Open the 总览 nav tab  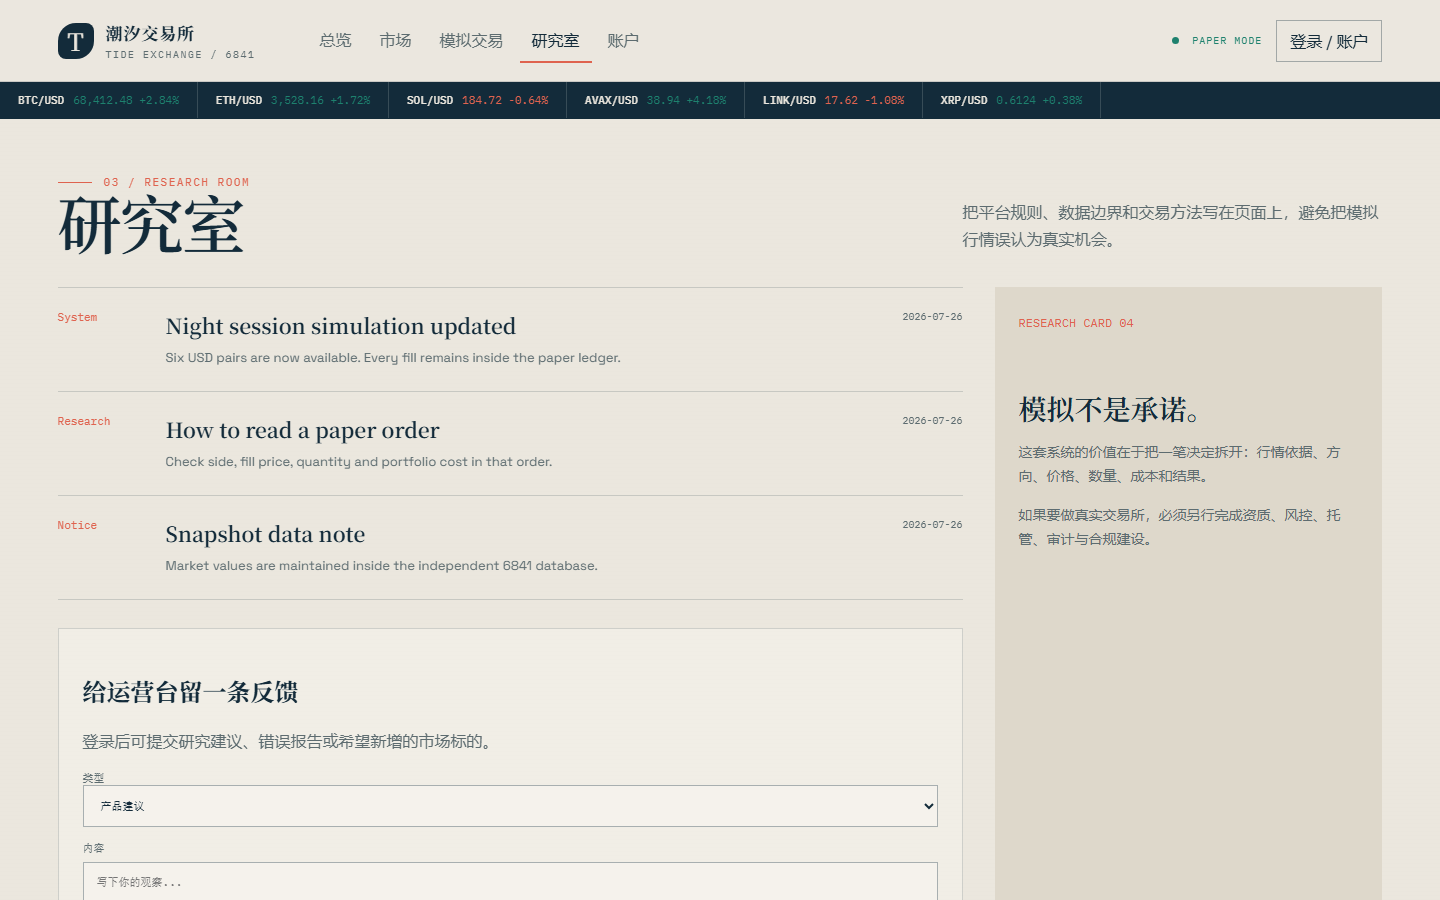(x=335, y=41)
